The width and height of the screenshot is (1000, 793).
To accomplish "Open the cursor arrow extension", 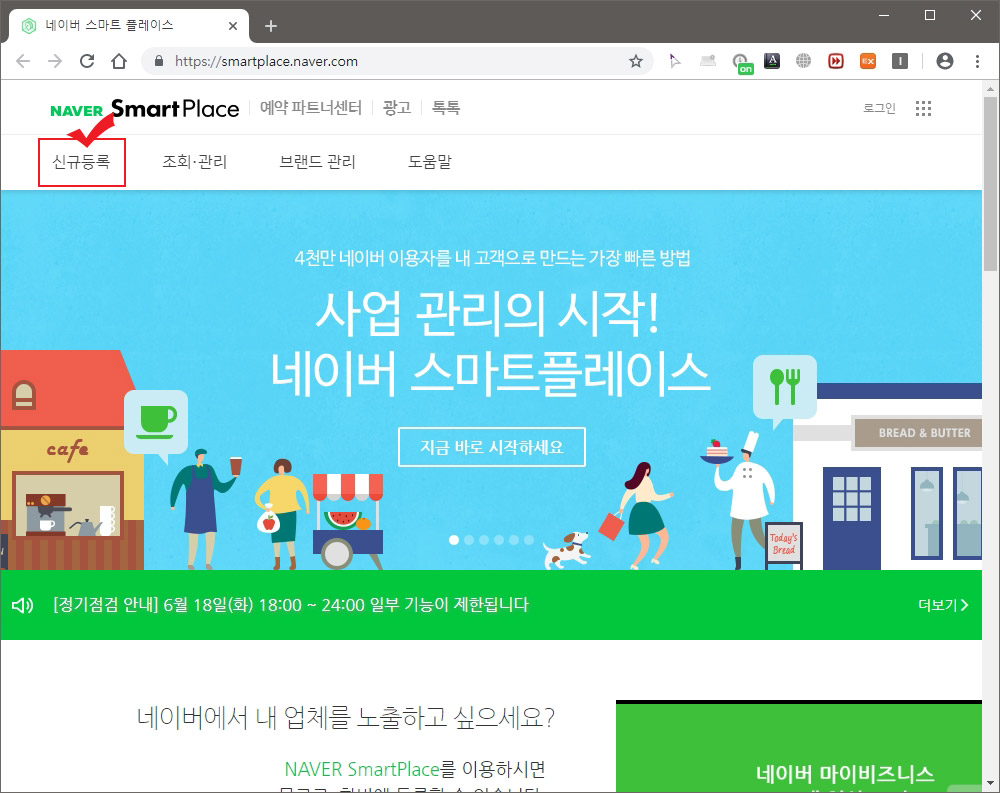I will tap(675, 61).
